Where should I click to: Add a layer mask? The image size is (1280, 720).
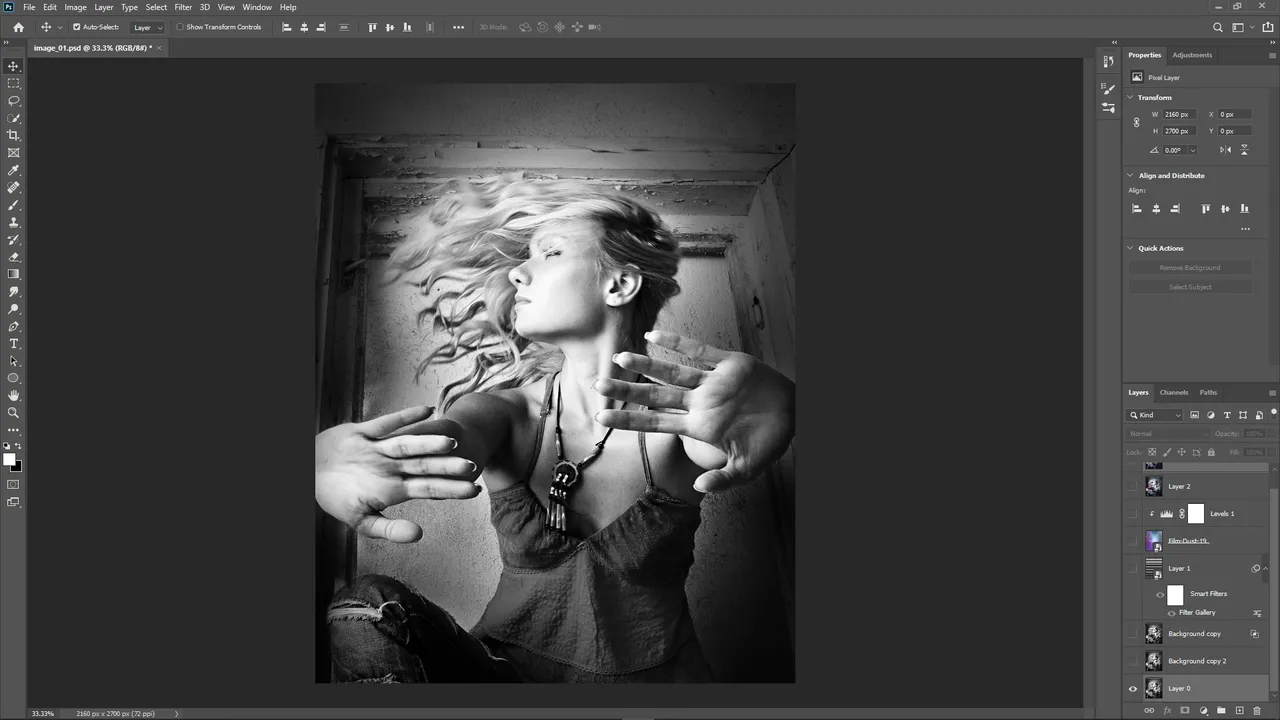[1185, 710]
